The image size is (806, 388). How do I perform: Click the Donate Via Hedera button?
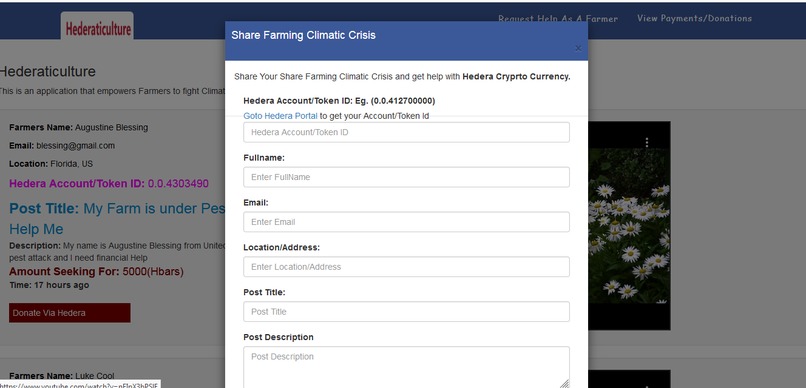69,313
